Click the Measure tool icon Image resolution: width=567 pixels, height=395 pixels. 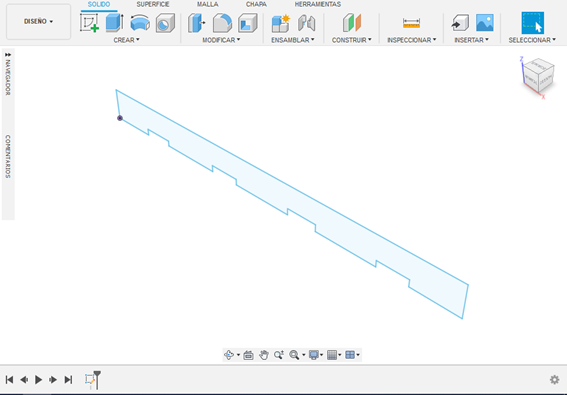point(412,23)
